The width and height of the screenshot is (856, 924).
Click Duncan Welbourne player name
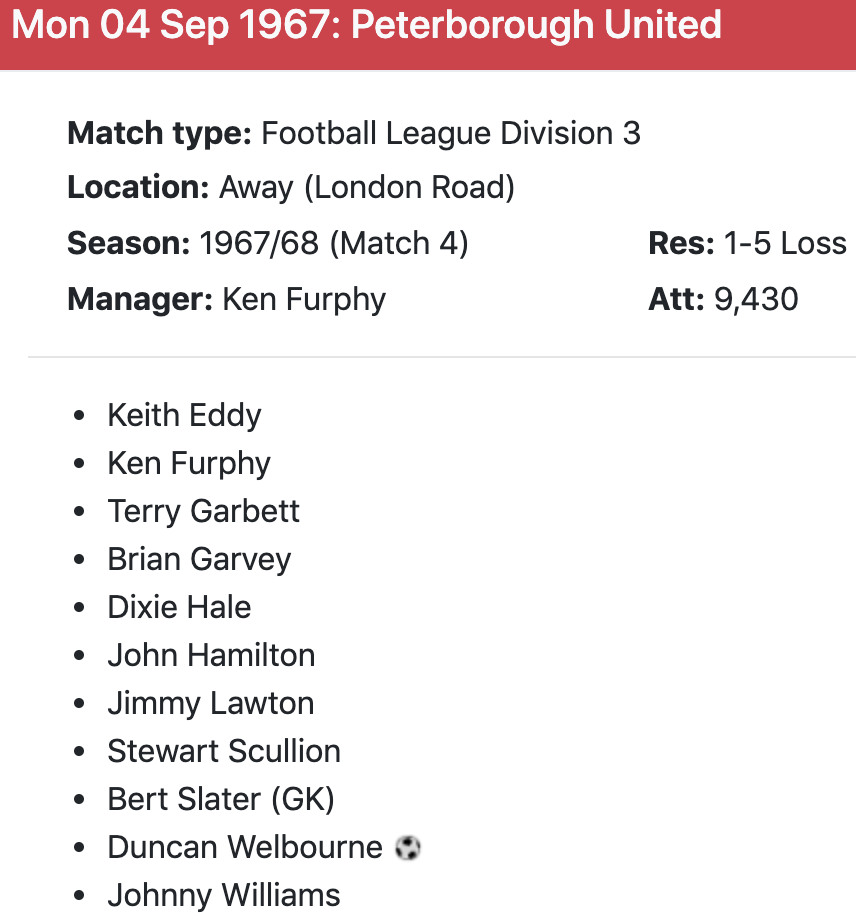pos(245,847)
